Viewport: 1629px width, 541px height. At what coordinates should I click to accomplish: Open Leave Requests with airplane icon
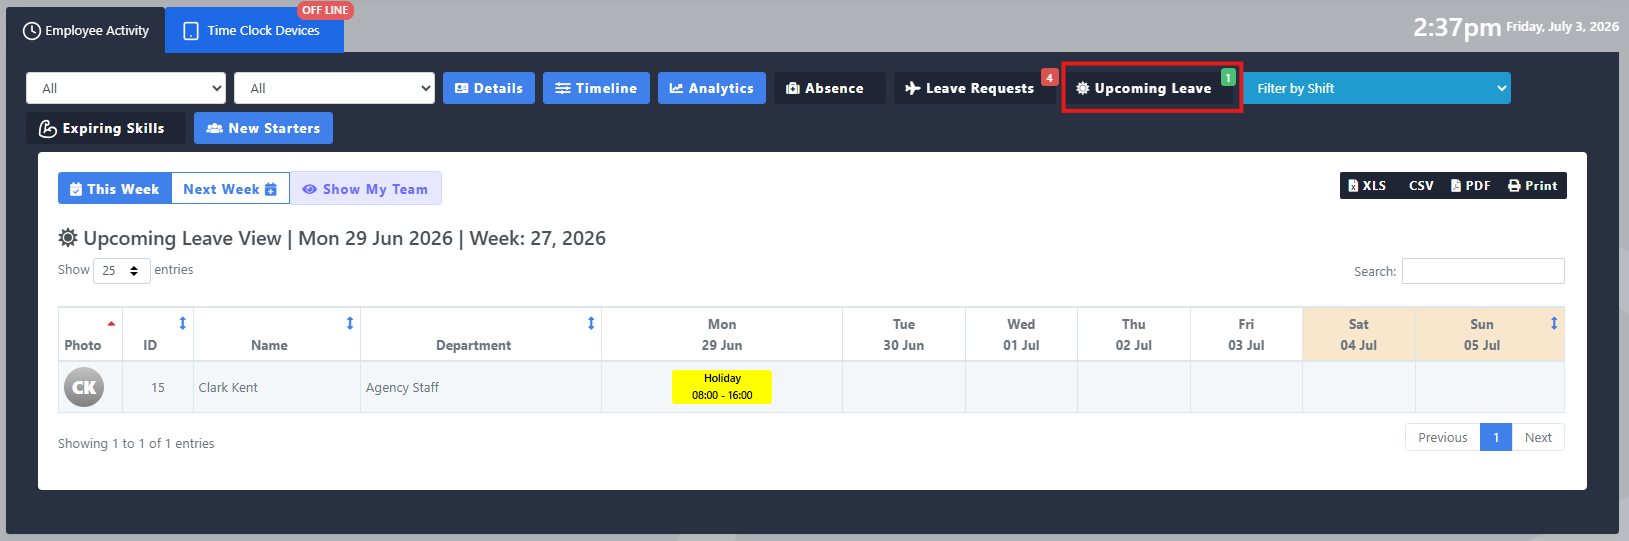(x=973, y=88)
